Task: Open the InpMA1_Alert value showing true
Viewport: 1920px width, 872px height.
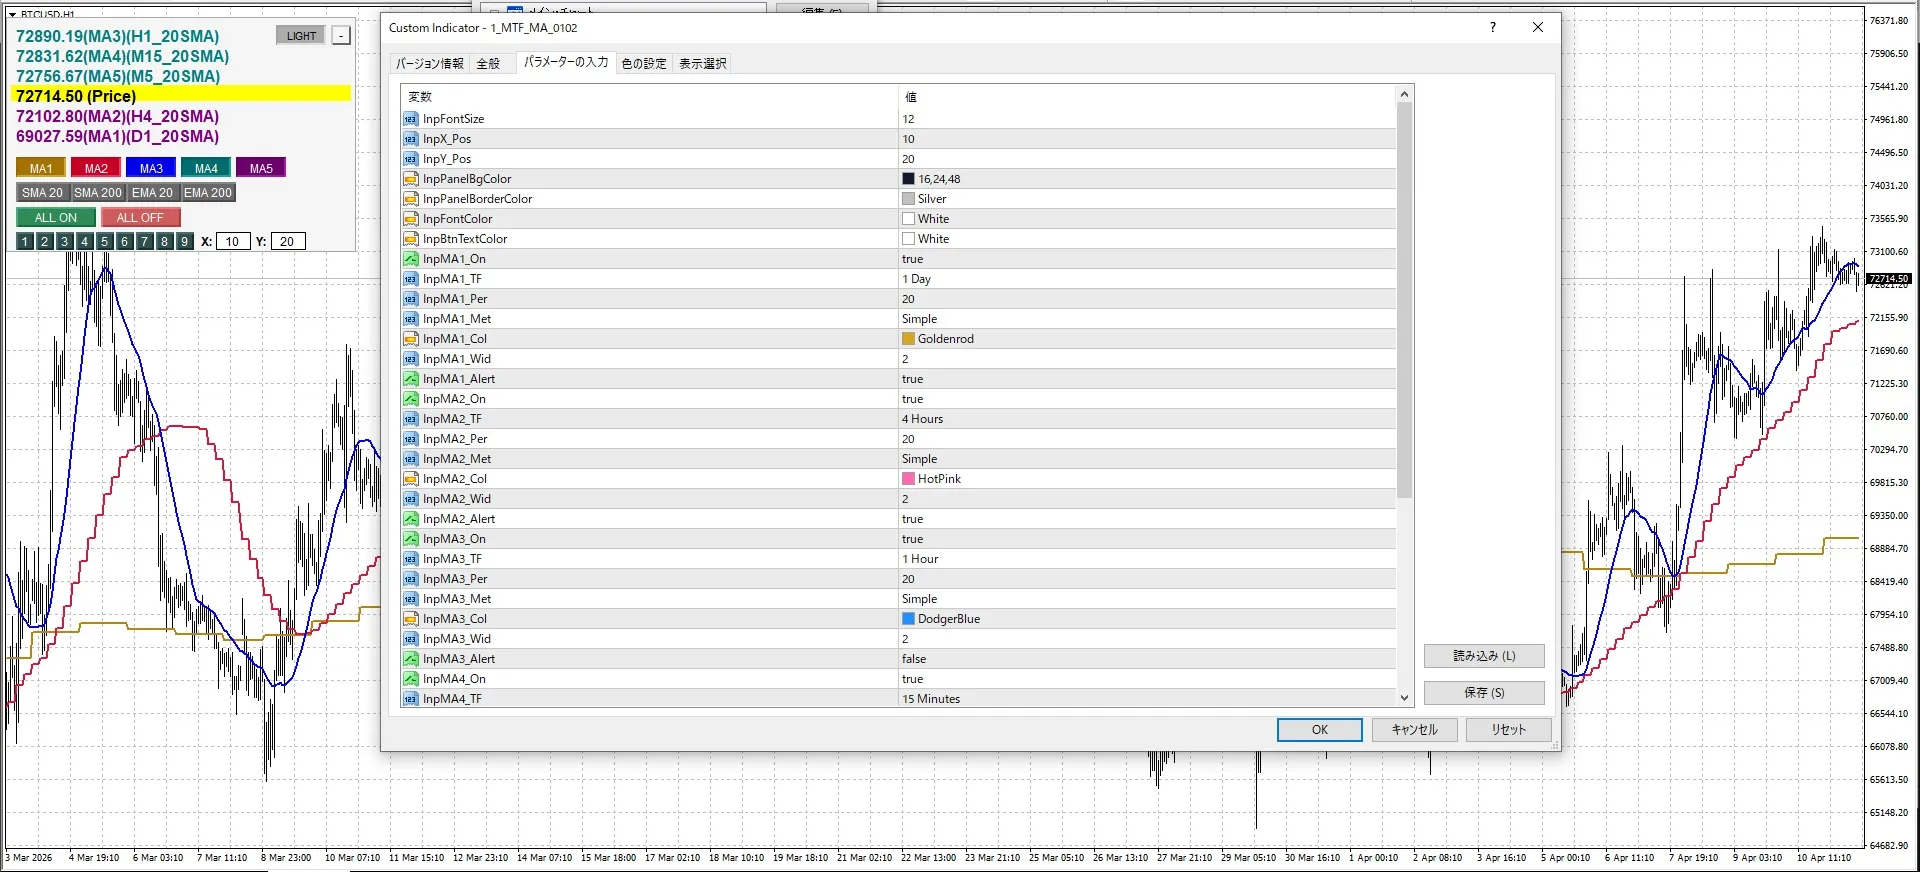Action: [x=1147, y=379]
